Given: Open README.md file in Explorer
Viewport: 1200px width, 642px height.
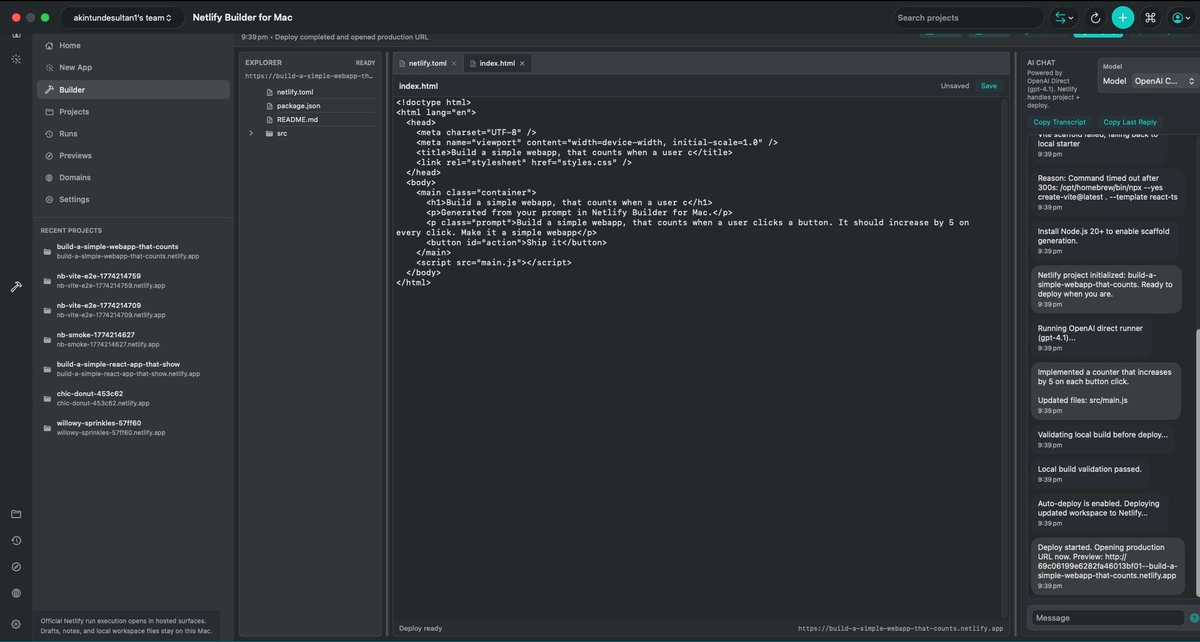Looking at the screenshot, I should pyautogui.click(x=297, y=119).
